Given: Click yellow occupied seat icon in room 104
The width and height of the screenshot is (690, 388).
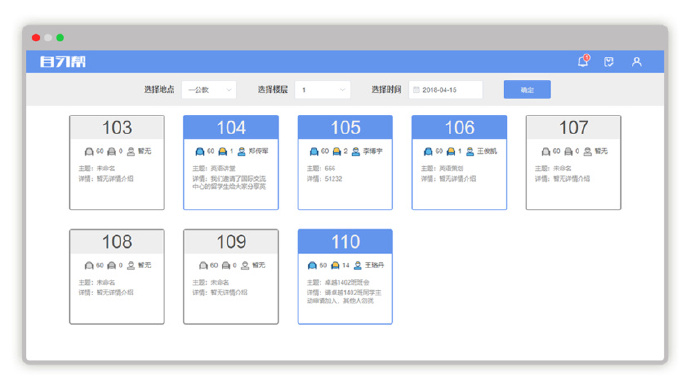Looking at the screenshot, I should pos(223,151).
